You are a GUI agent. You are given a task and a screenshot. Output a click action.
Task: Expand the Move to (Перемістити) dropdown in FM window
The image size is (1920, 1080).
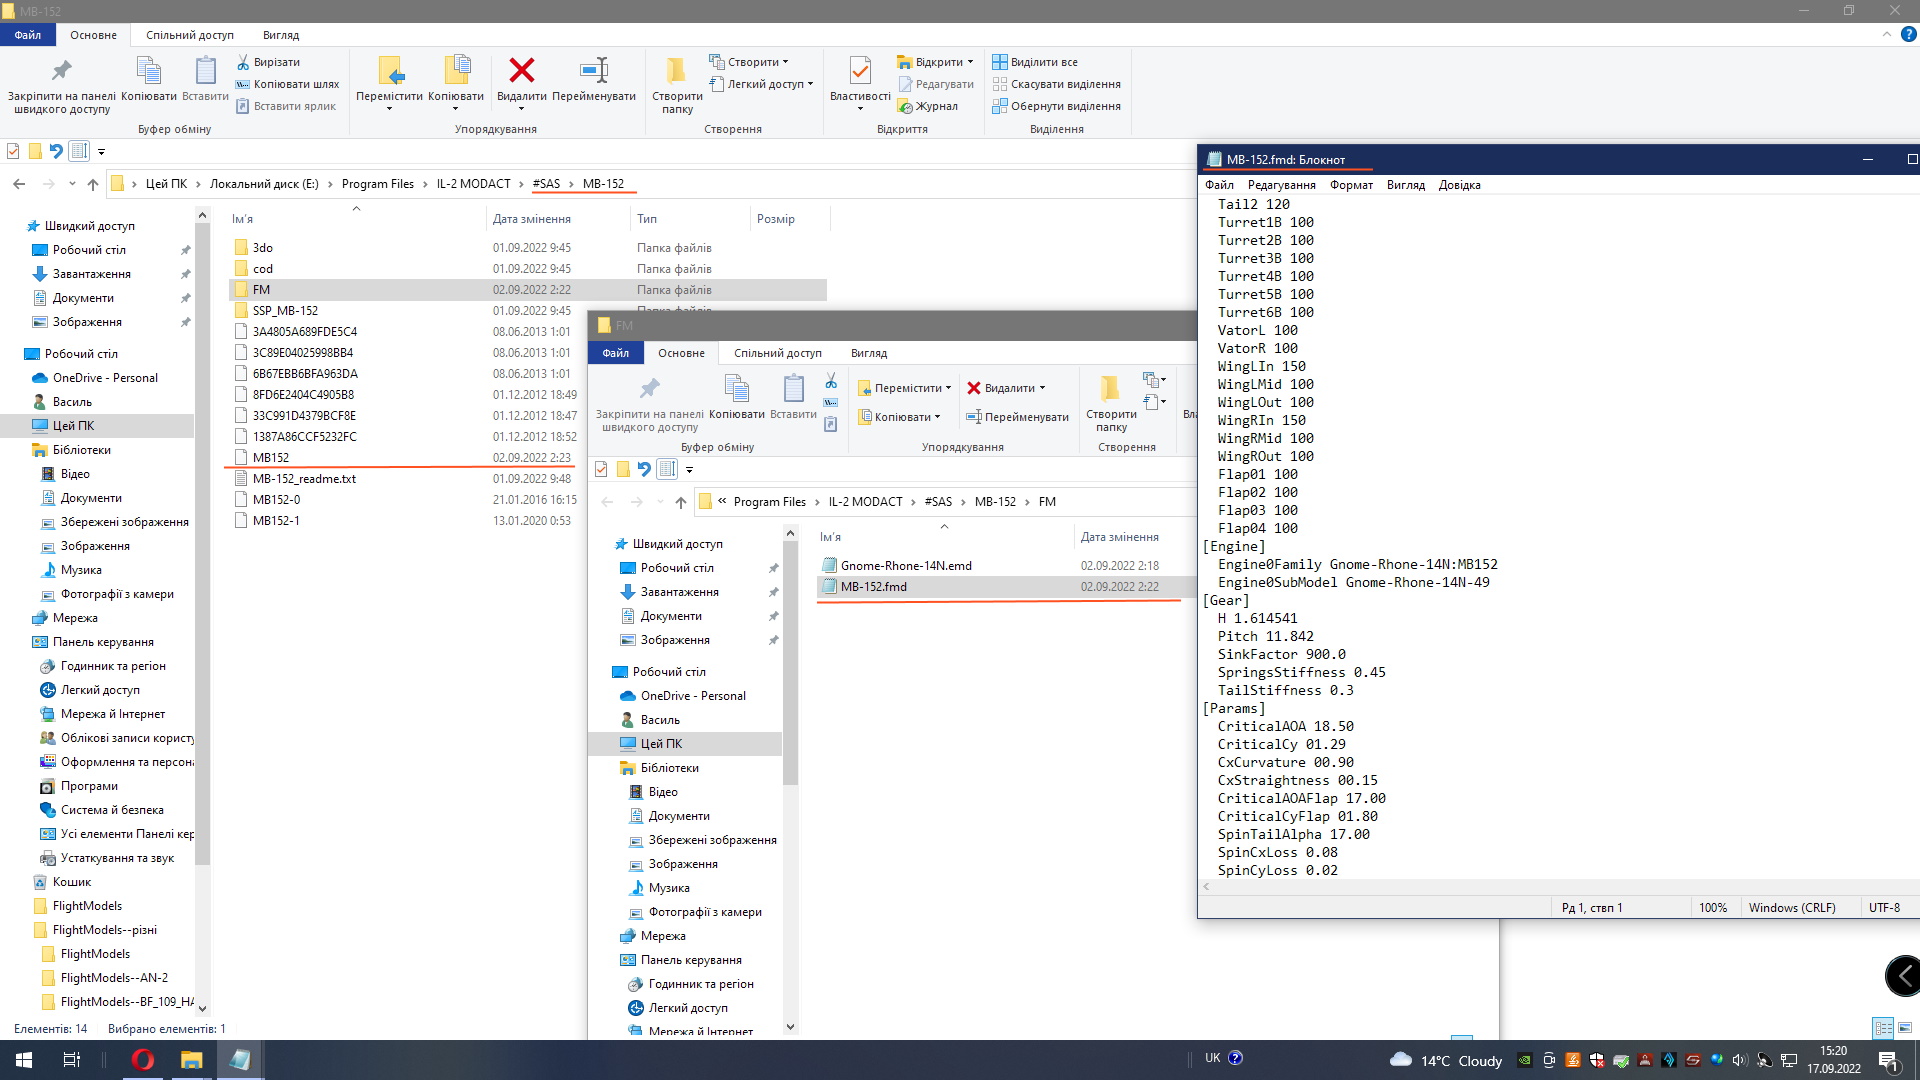click(905, 388)
